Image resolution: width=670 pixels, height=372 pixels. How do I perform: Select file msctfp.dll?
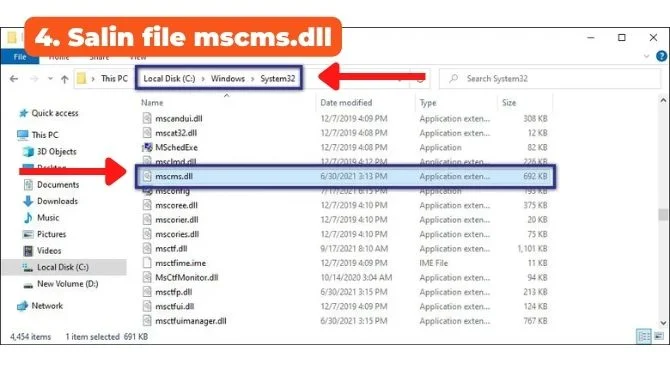[173, 292]
